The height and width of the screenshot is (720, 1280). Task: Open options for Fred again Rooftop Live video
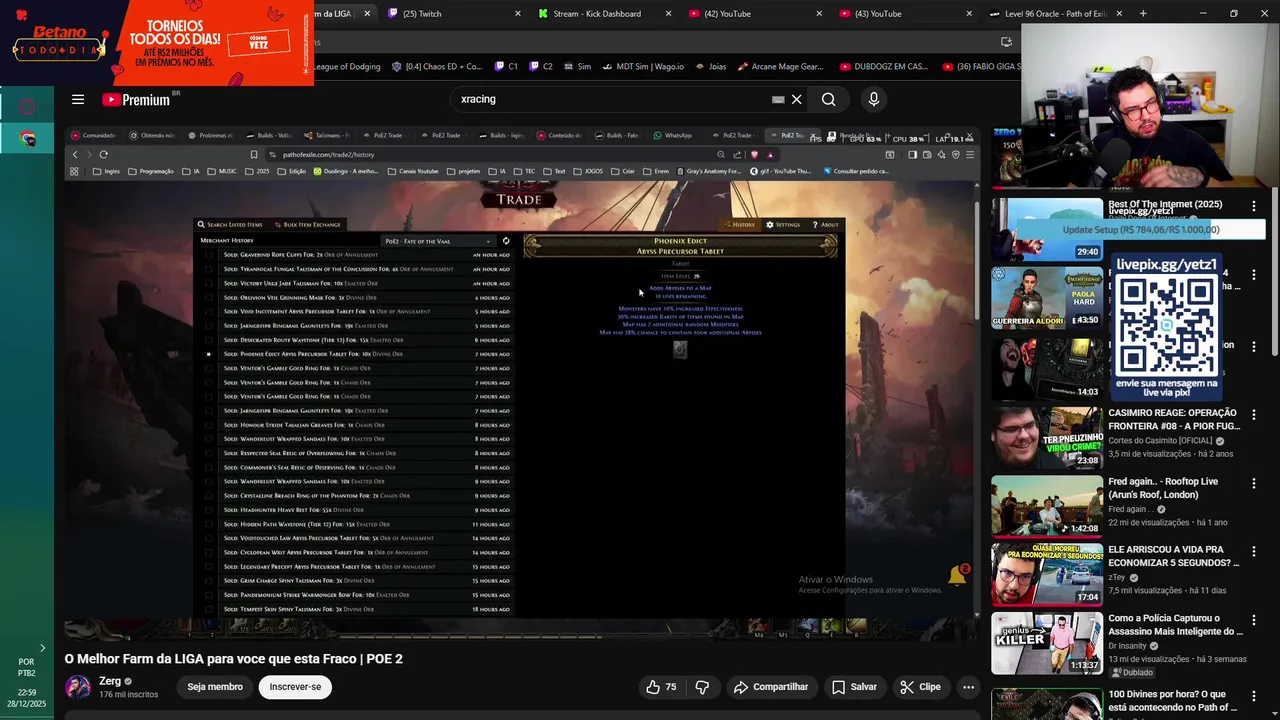tap(1254, 483)
